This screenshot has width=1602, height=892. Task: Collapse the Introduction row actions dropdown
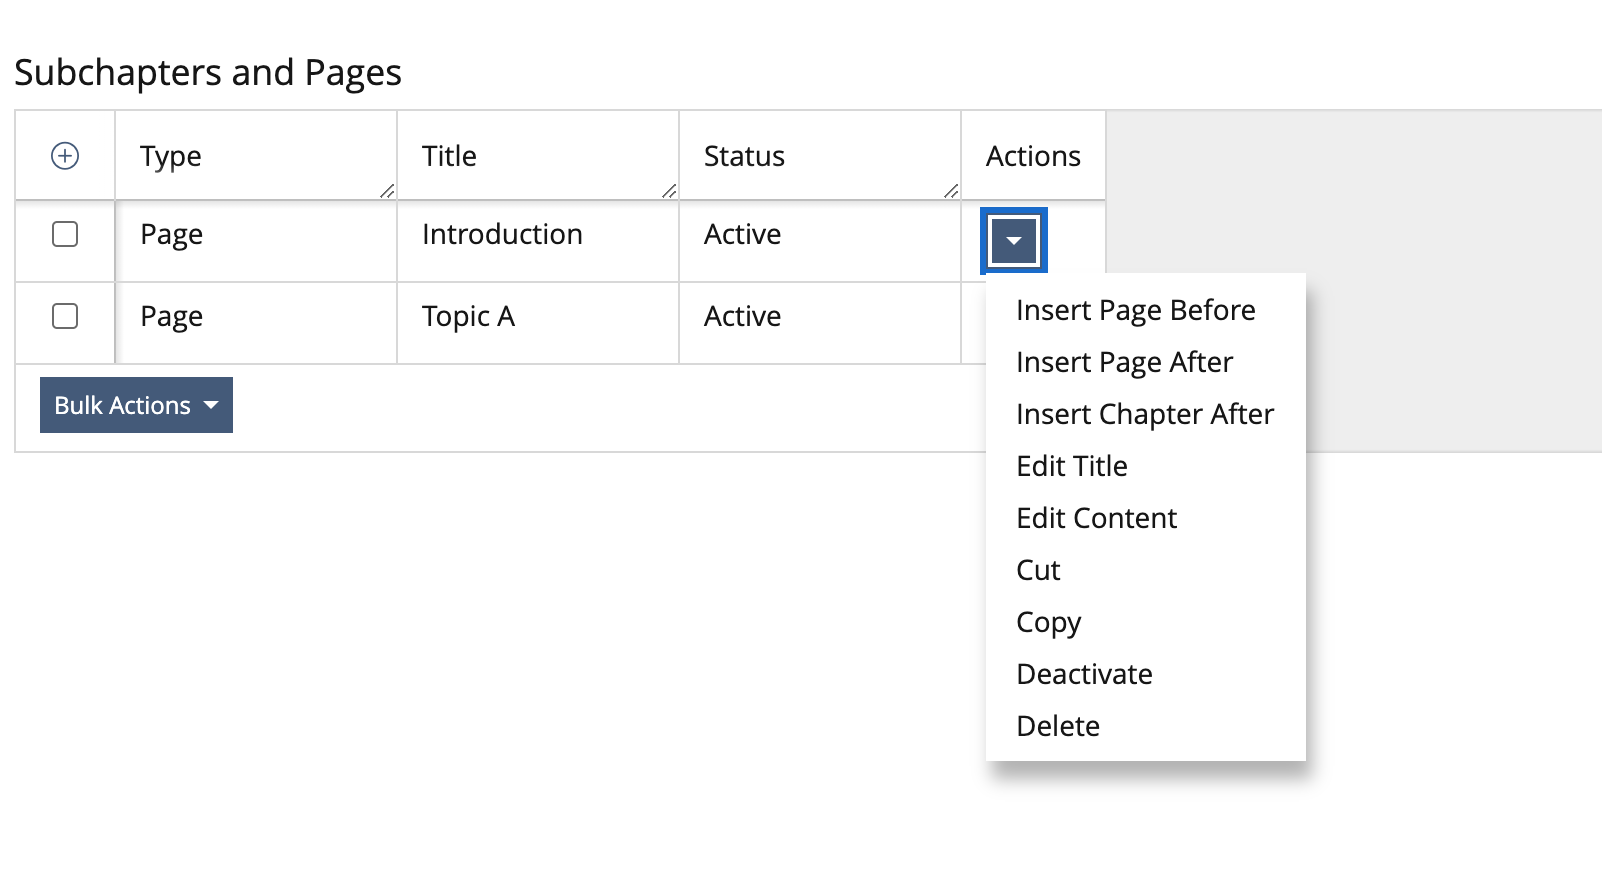[x=1013, y=241]
